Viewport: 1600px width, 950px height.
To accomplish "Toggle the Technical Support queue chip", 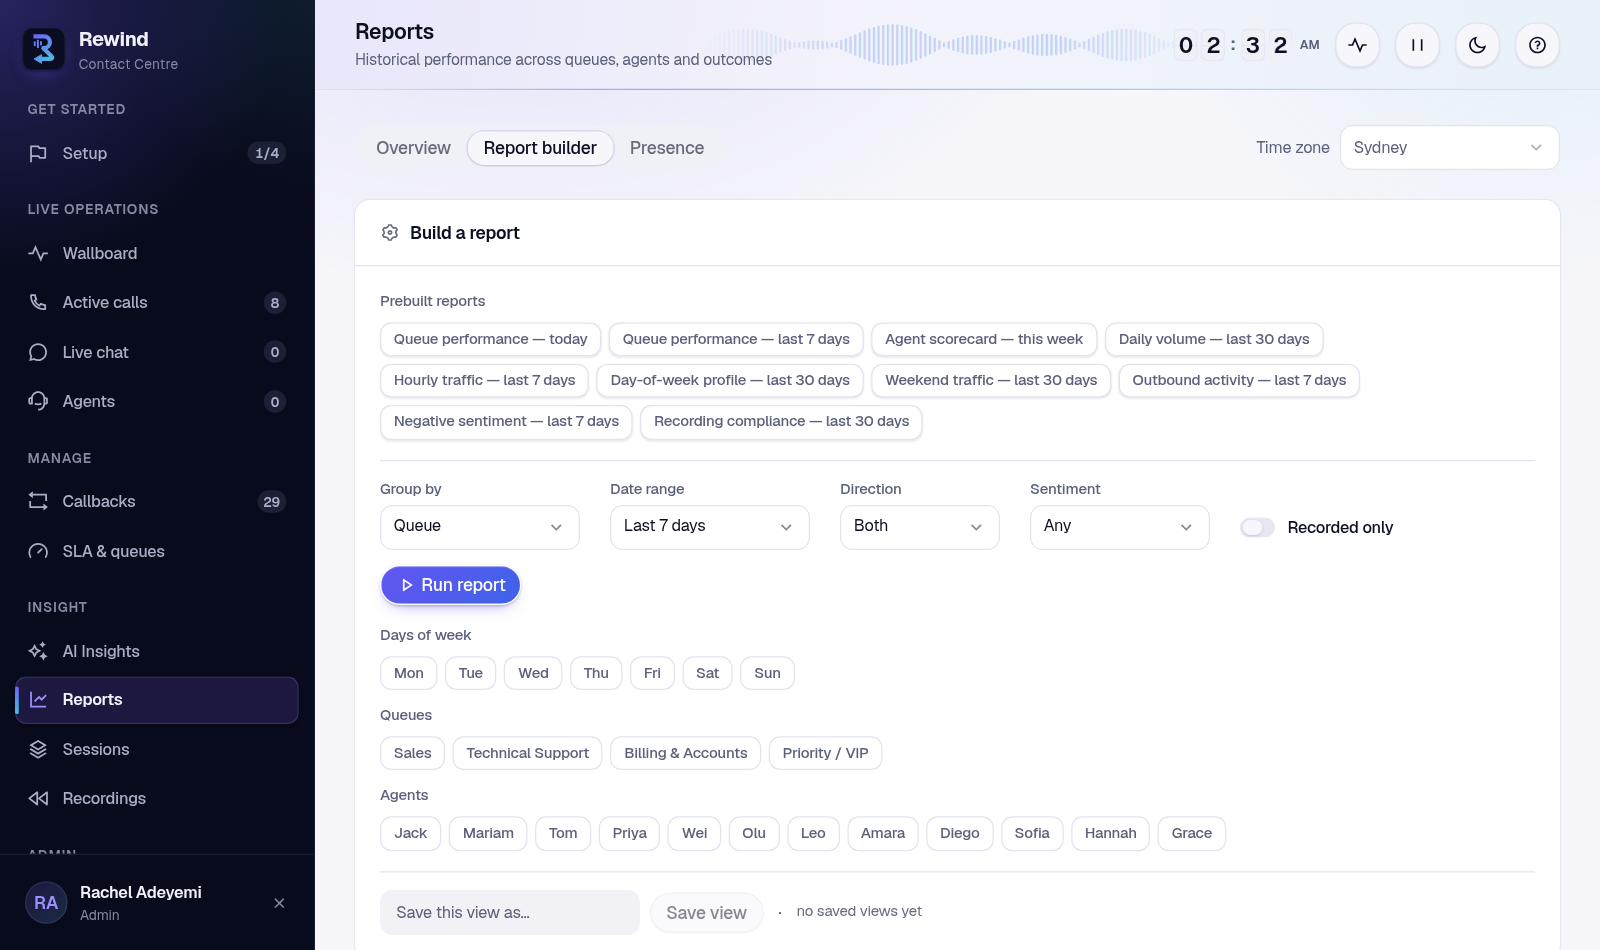I will 527,753.
